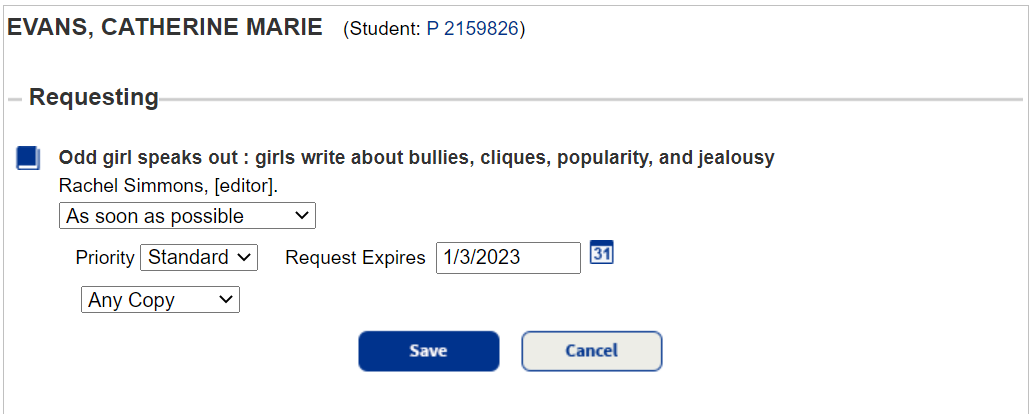Image resolution: width=1032 pixels, height=414 pixels.
Task: Expand the 'Any Copy' dropdown
Action: click(160, 299)
